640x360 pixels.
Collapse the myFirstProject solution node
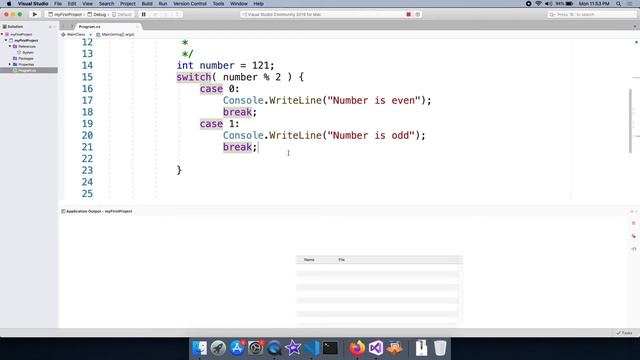click(2, 34)
